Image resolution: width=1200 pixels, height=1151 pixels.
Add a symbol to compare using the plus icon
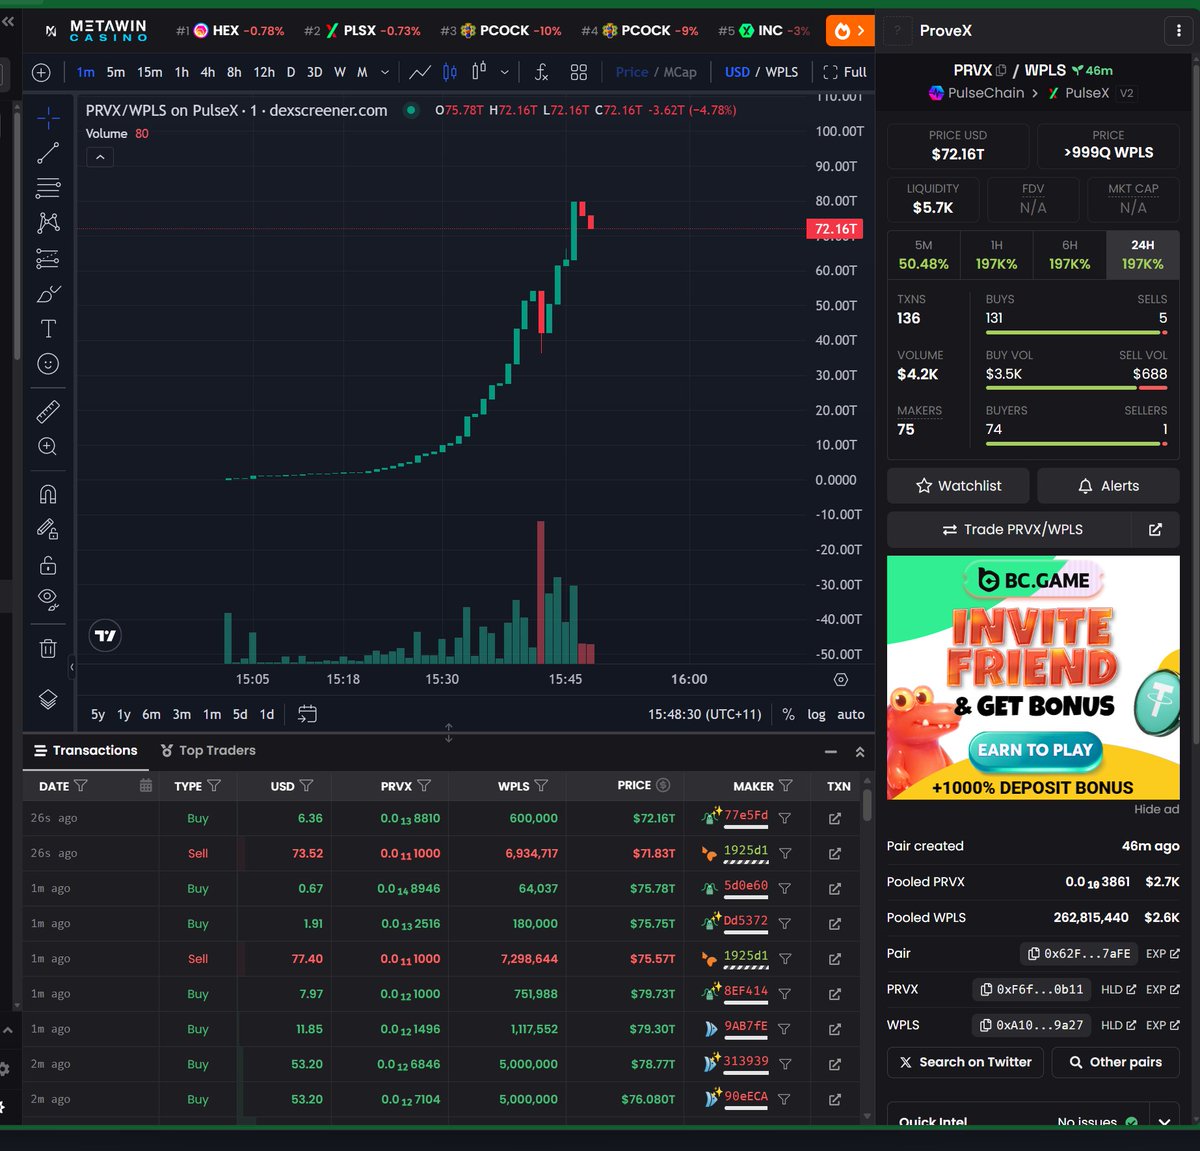coord(41,72)
